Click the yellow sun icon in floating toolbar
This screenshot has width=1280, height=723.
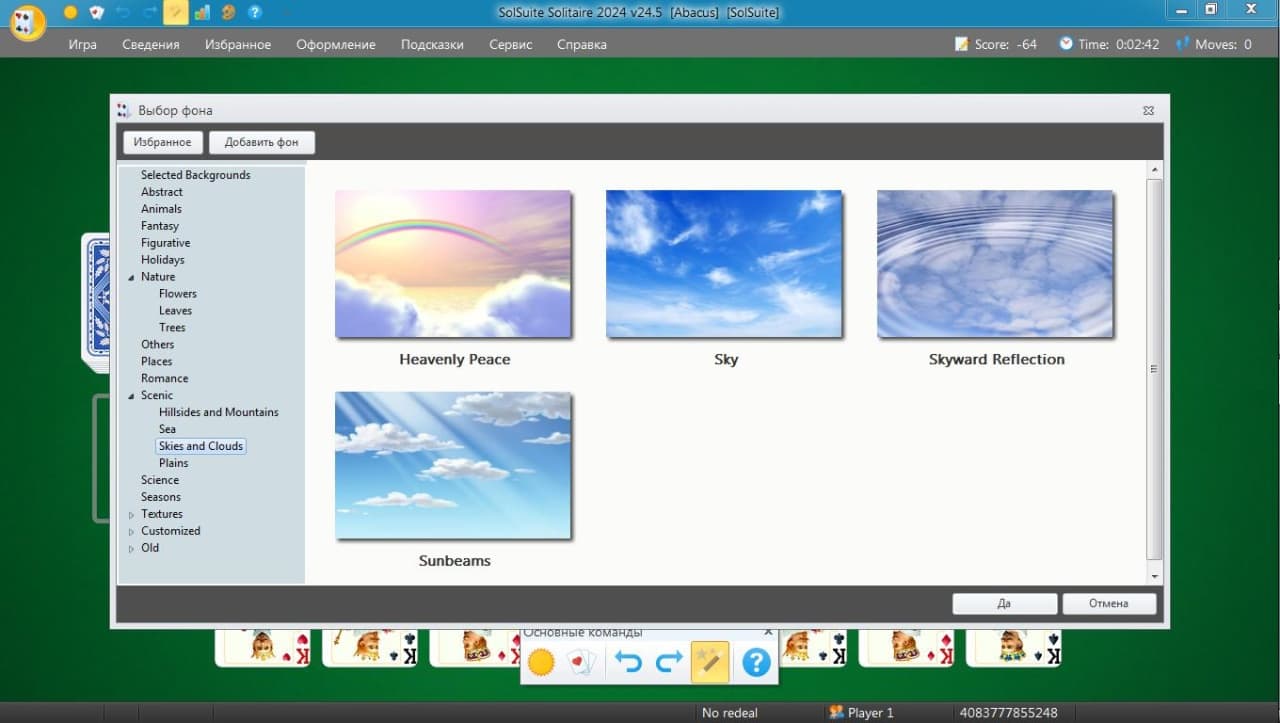point(541,662)
